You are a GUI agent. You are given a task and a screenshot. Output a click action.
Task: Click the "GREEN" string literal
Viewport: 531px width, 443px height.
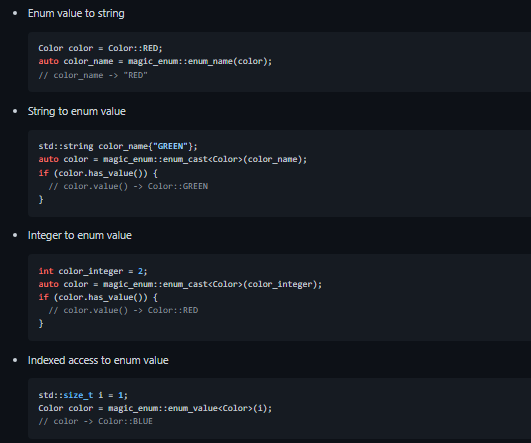170,146
